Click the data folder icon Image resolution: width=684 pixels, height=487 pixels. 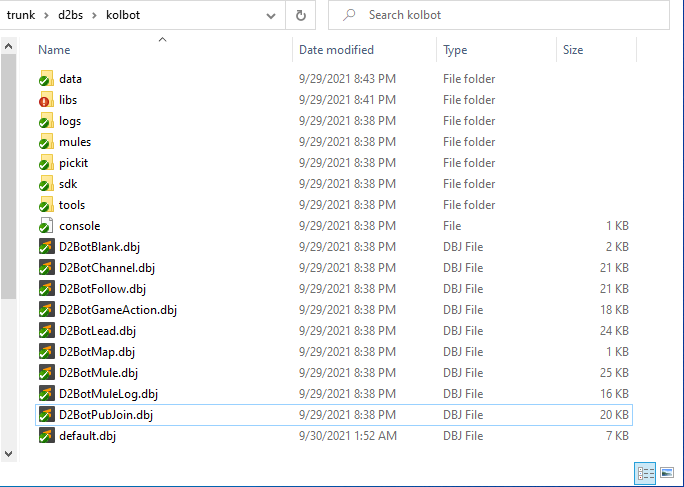point(46,79)
